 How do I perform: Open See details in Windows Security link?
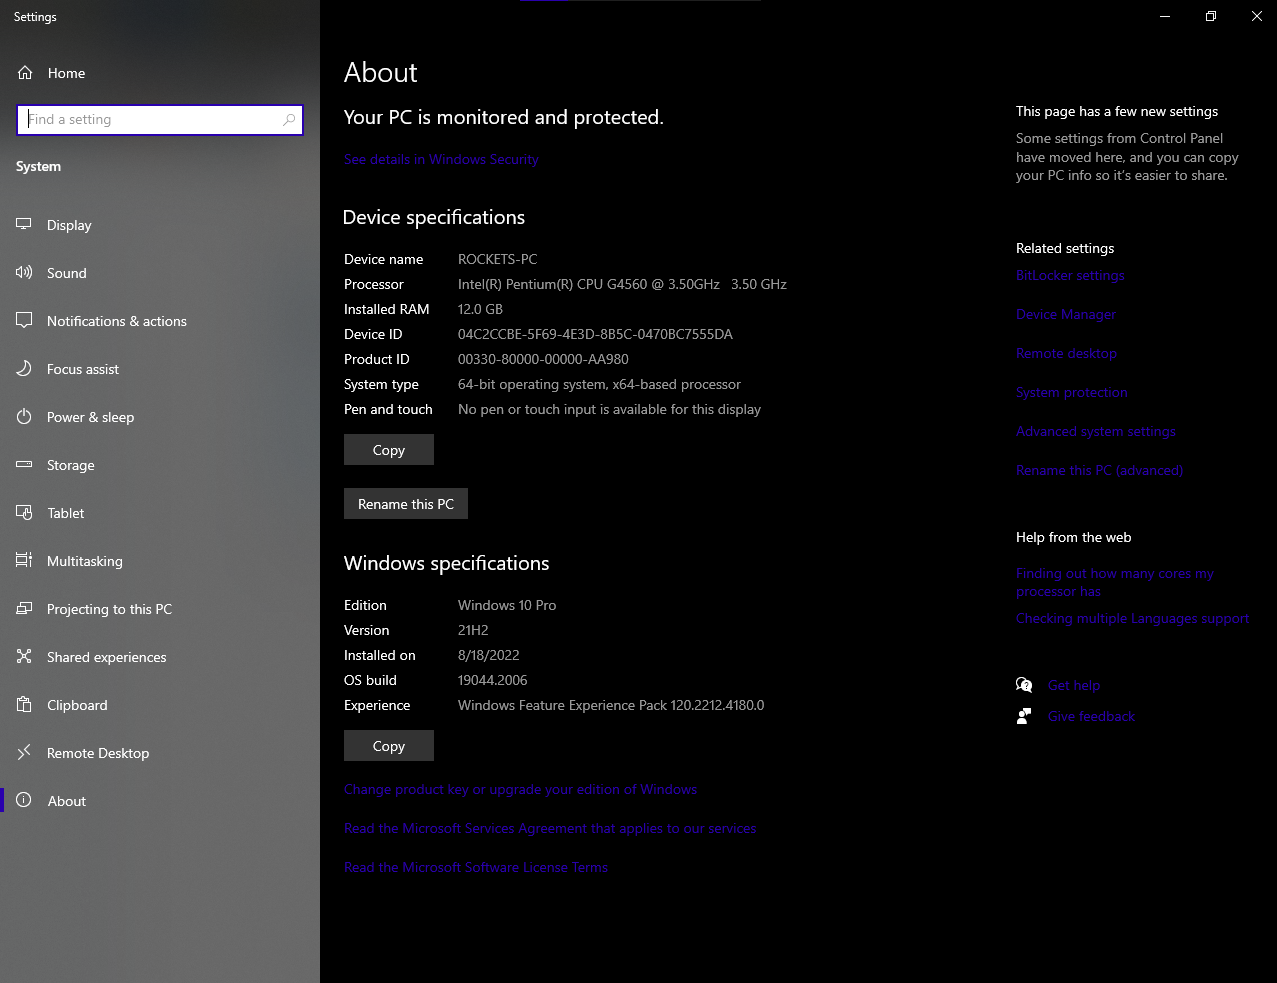coord(441,159)
